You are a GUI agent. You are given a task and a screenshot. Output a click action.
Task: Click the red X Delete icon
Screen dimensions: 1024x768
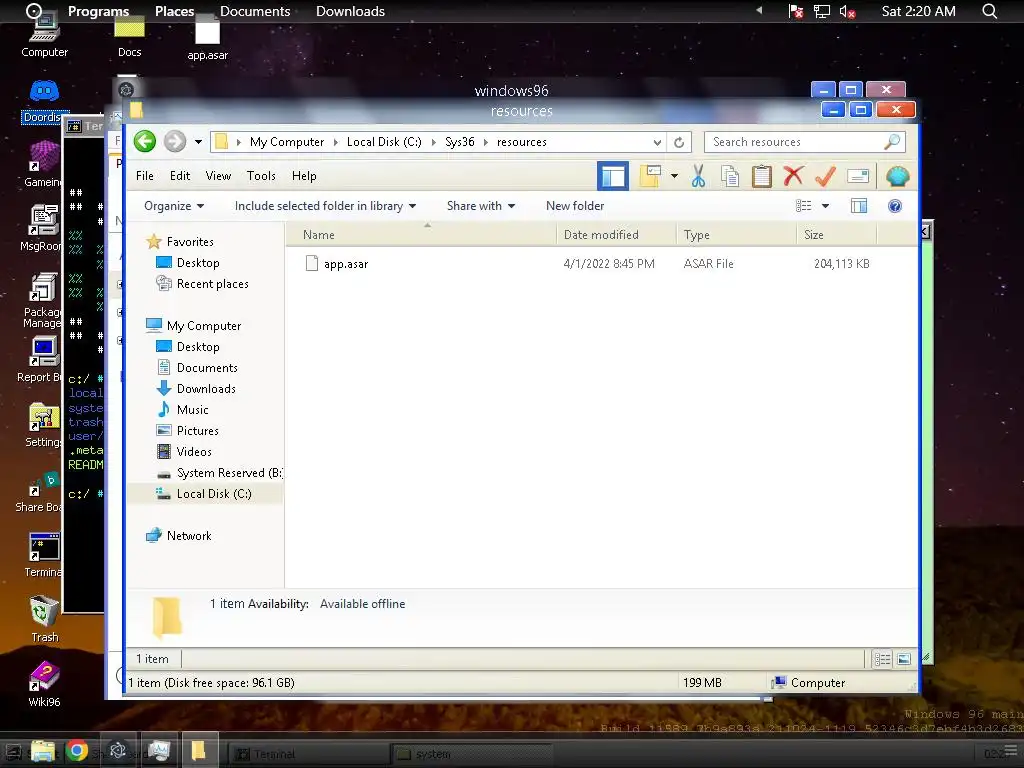click(793, 176)
